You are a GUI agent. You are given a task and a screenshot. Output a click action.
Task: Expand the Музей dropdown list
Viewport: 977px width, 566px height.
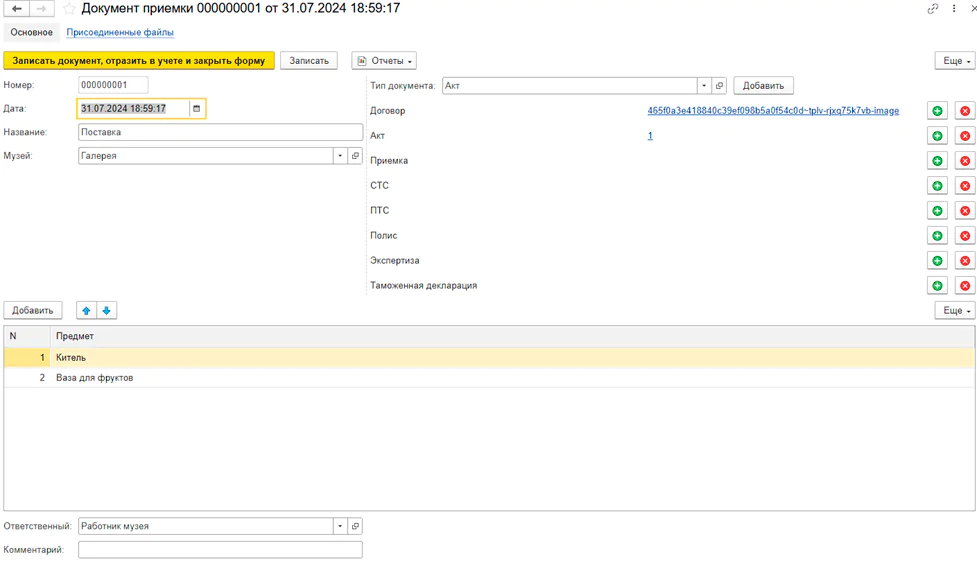340,156
